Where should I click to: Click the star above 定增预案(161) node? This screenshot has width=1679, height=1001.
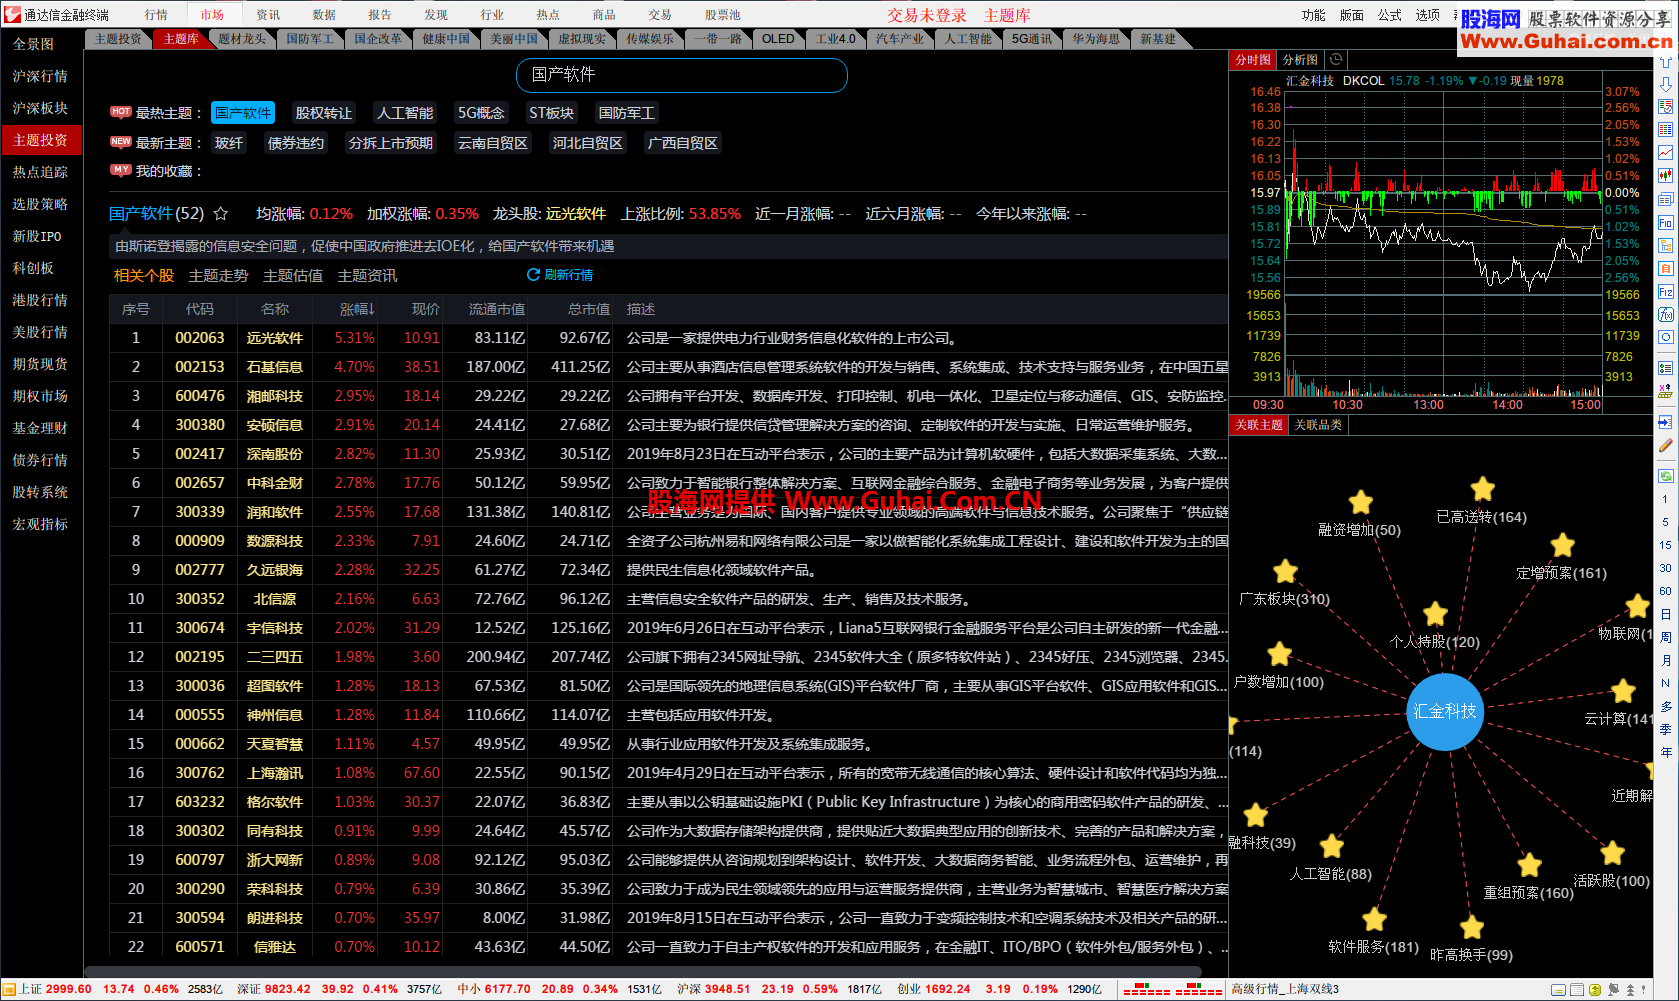(1562, 545)
